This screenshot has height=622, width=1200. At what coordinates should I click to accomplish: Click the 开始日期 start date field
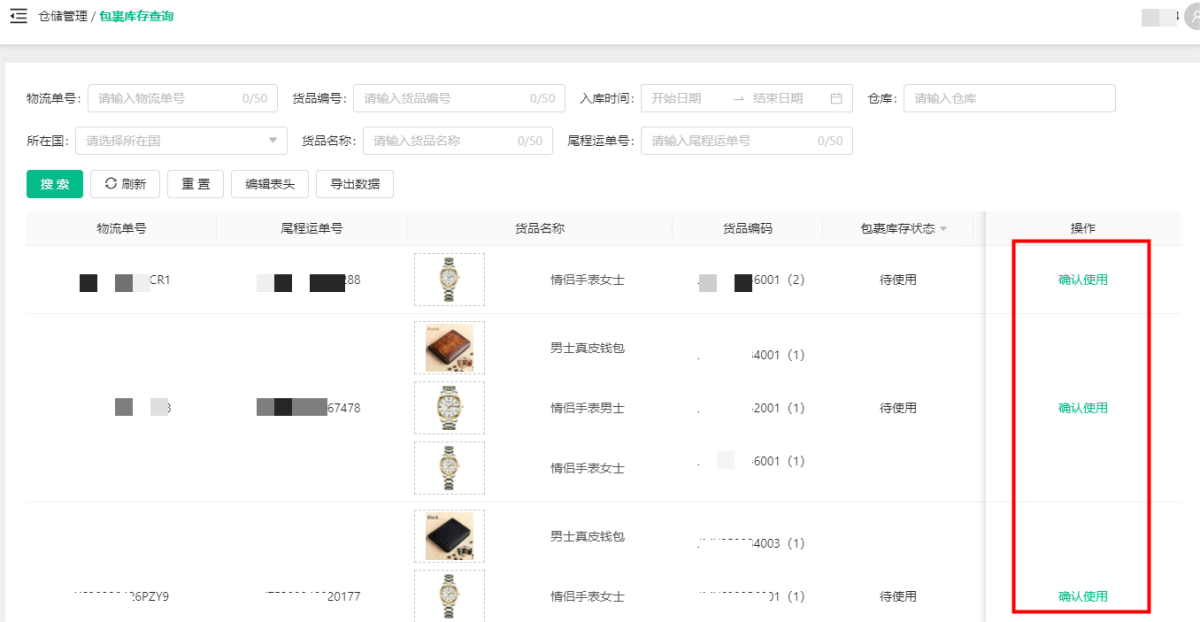(685, 98)
